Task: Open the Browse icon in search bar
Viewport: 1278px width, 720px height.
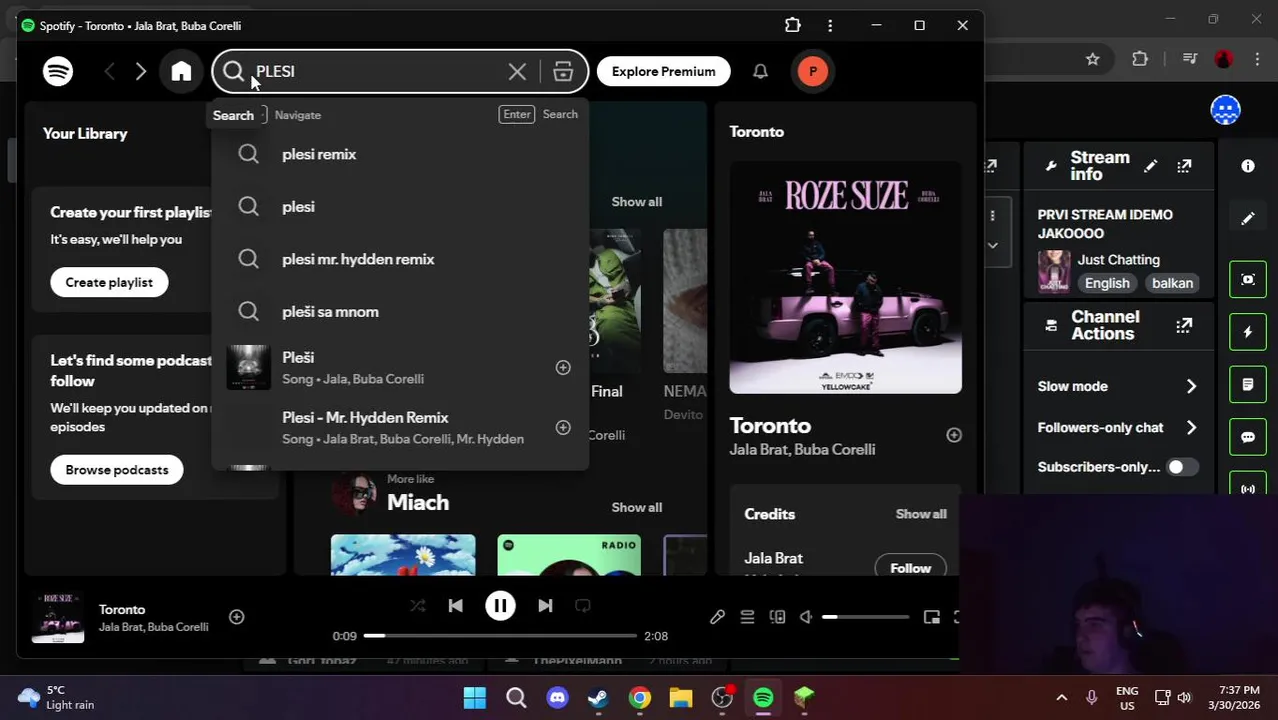Action: (x=563, y=71)
